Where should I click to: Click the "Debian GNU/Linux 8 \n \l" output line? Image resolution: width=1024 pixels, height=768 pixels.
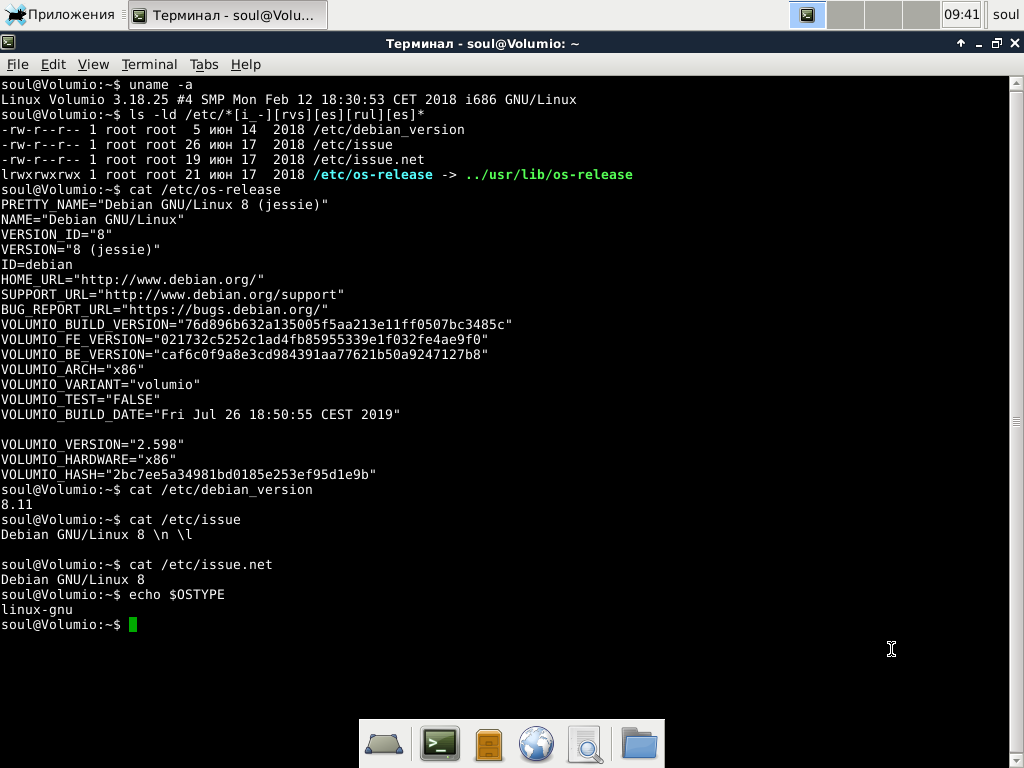(x=97, y=535)
